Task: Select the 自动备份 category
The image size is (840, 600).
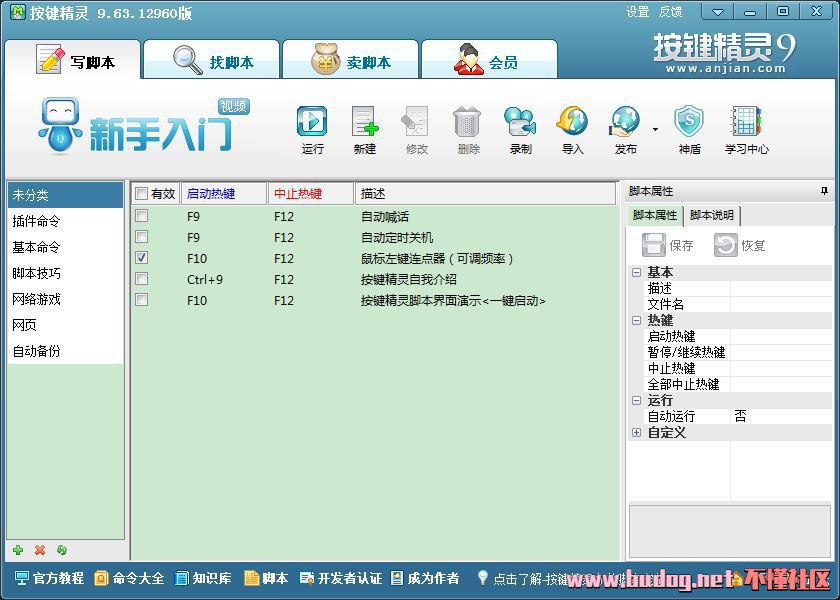Action: tap(65, 351)
